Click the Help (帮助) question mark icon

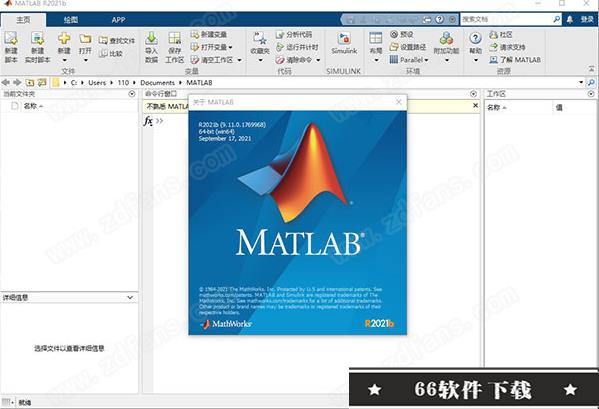475,38
